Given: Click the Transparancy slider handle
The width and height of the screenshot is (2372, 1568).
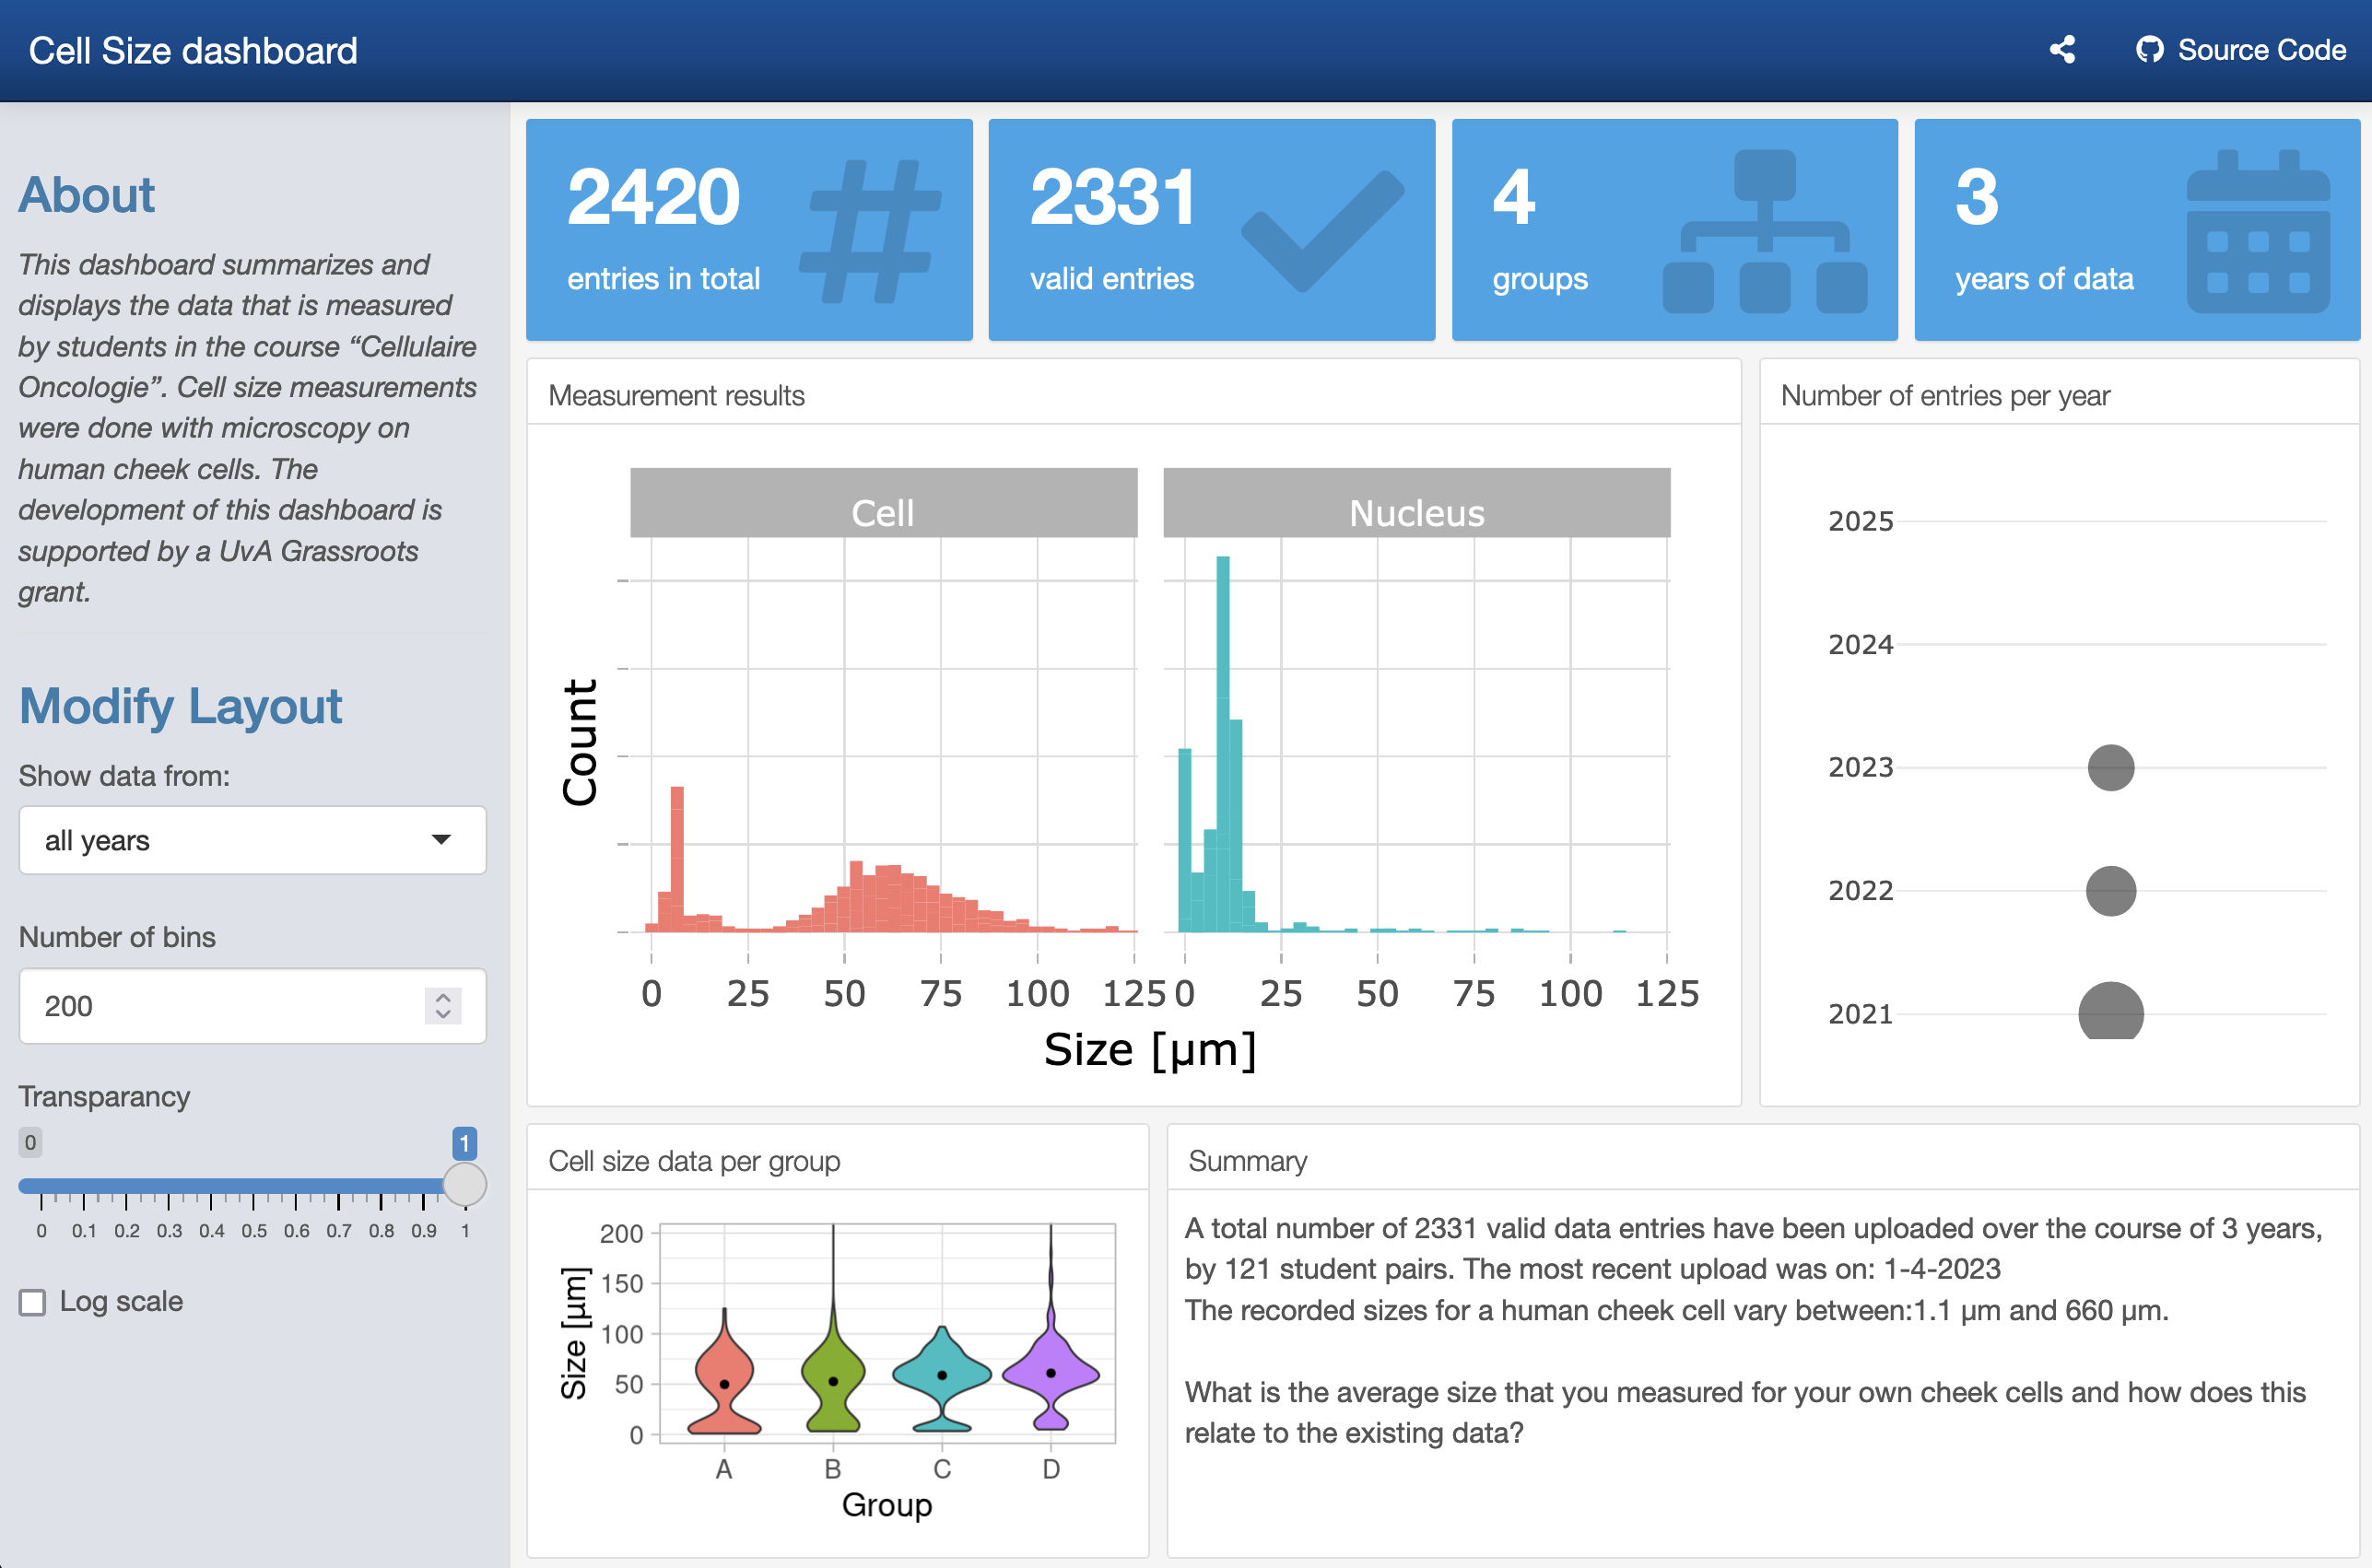Looking at the screenshot, I should (x=464, y=1185).
